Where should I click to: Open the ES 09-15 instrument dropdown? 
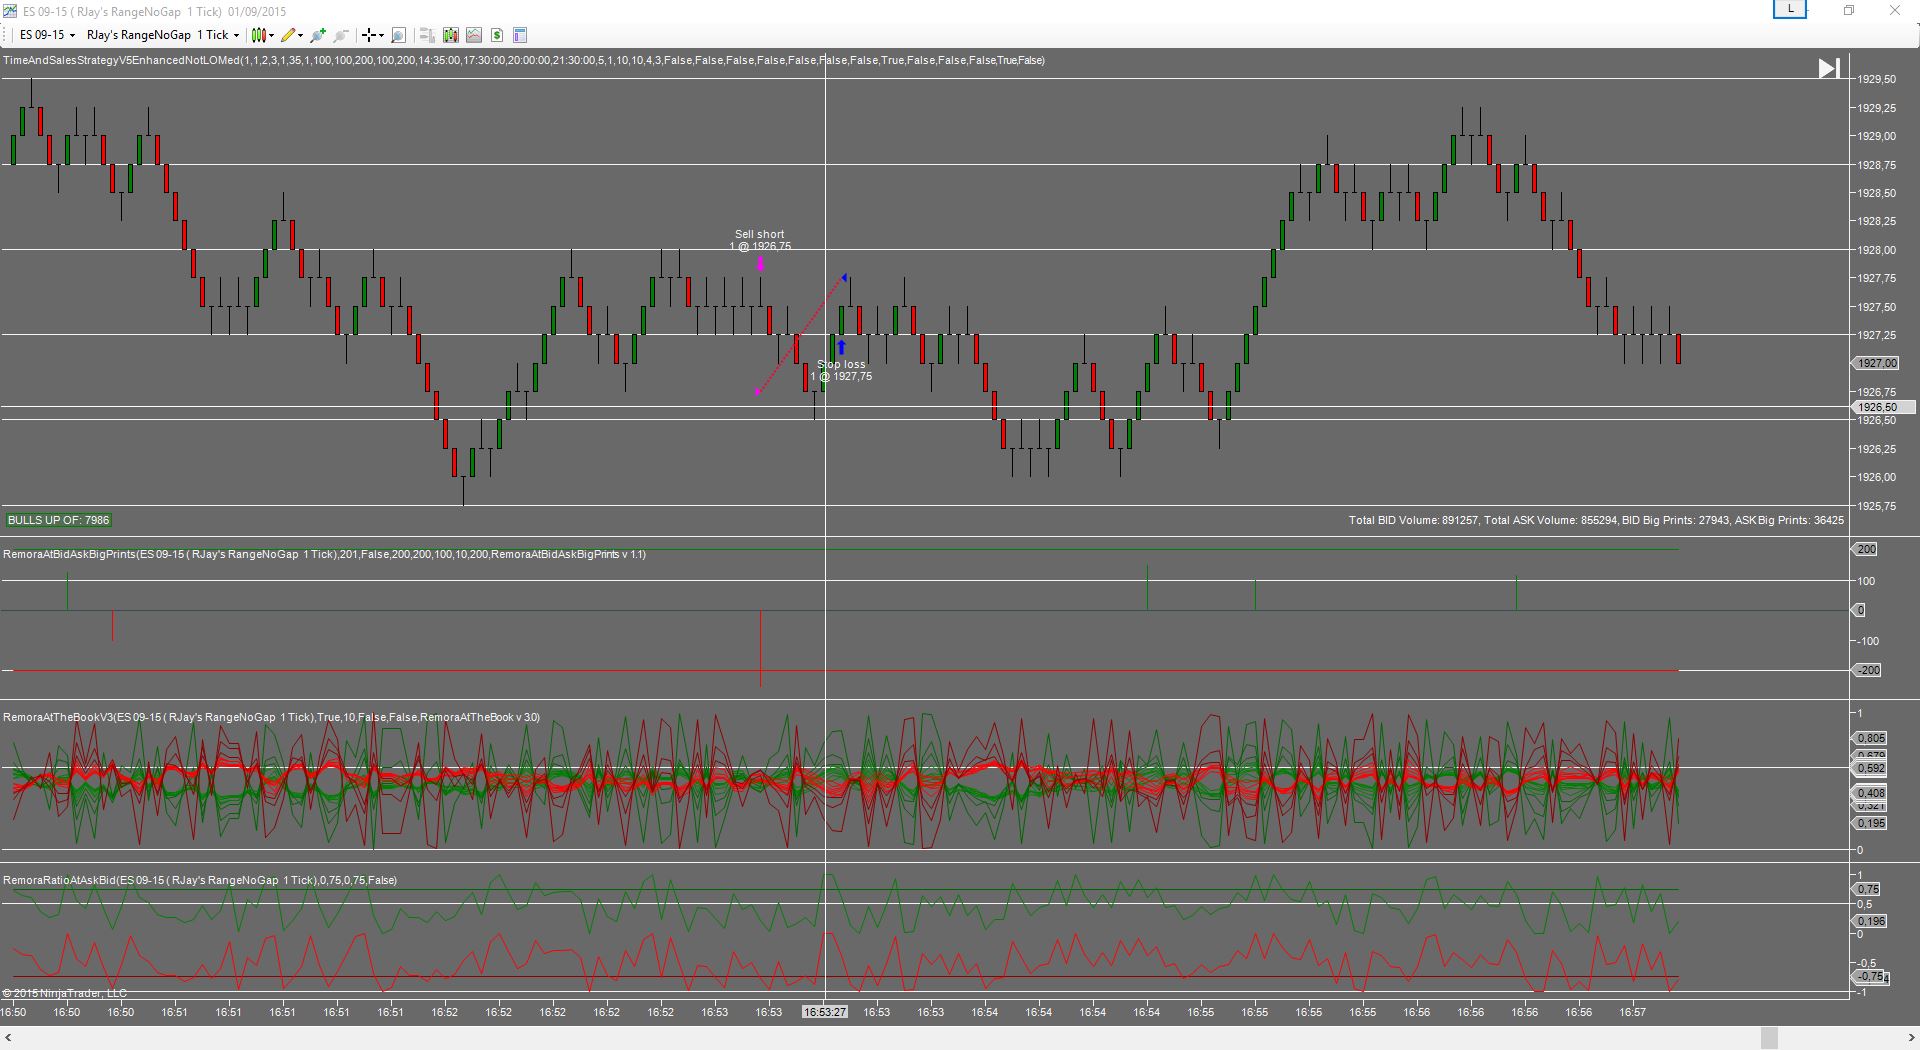[x=47, y=35]
